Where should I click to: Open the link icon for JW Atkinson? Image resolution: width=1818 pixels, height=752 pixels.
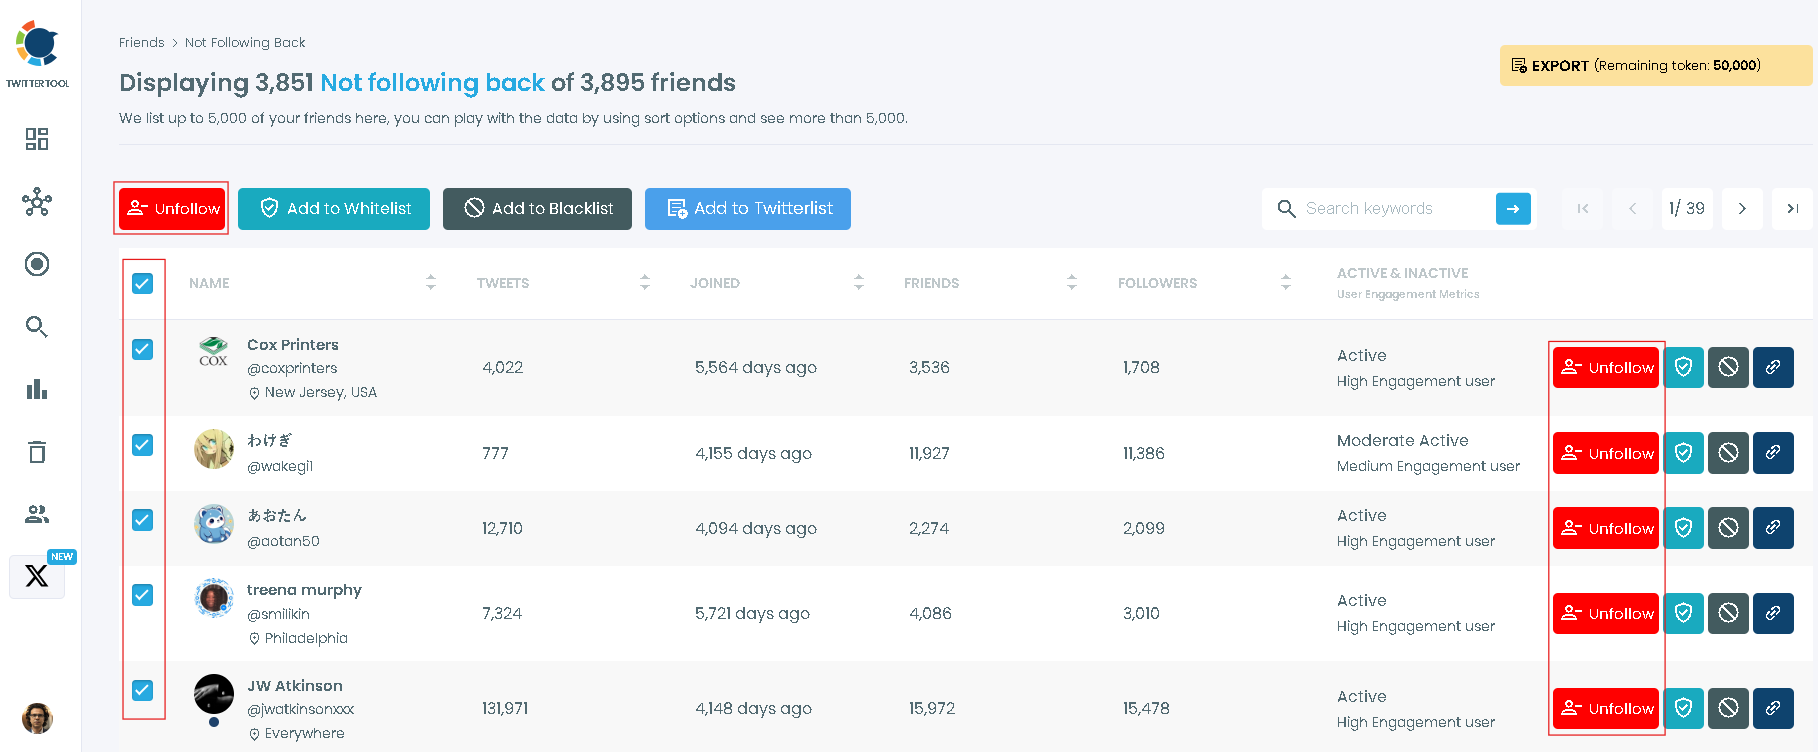[x=1773, y=708]
